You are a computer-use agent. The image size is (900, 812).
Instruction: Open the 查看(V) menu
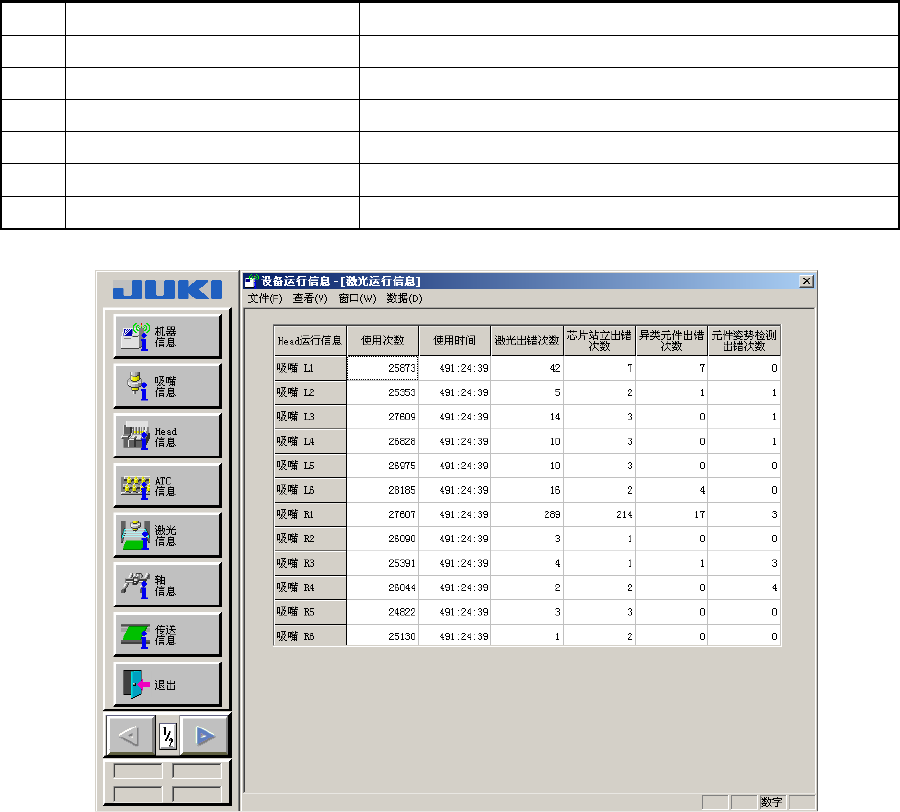click(310, 298)
